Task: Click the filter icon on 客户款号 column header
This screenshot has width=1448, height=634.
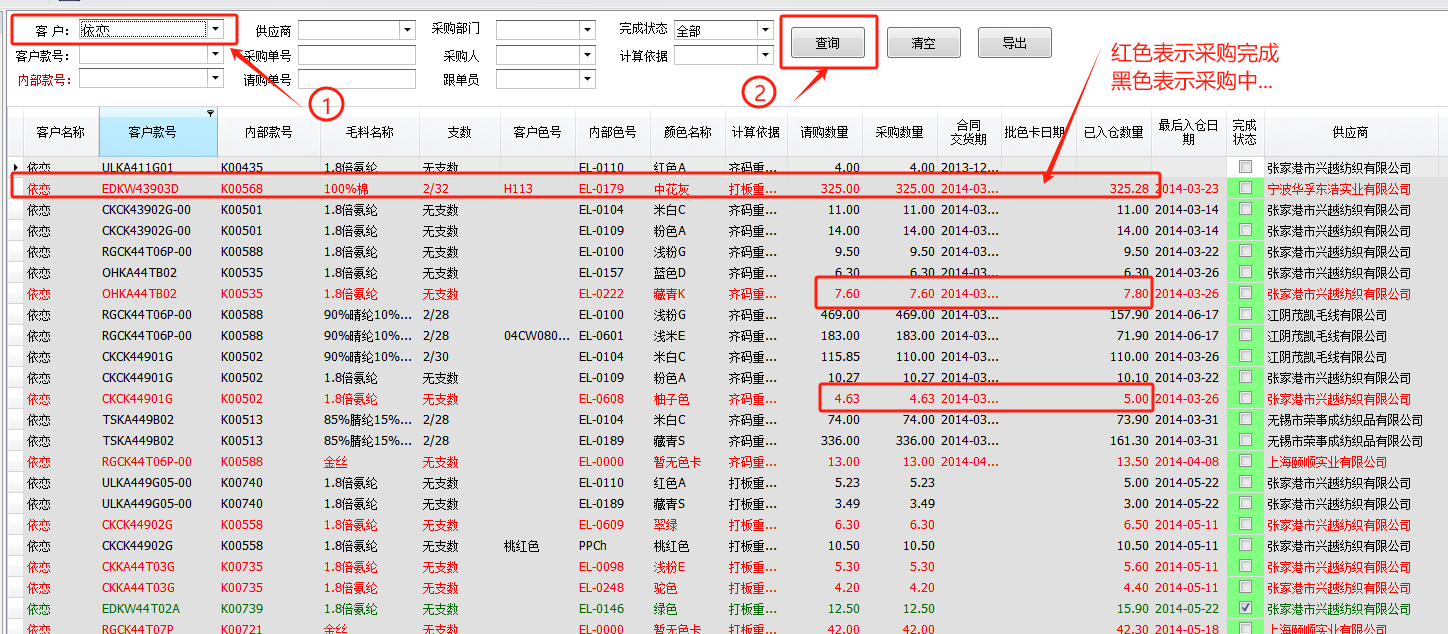Action: (210, 113)
